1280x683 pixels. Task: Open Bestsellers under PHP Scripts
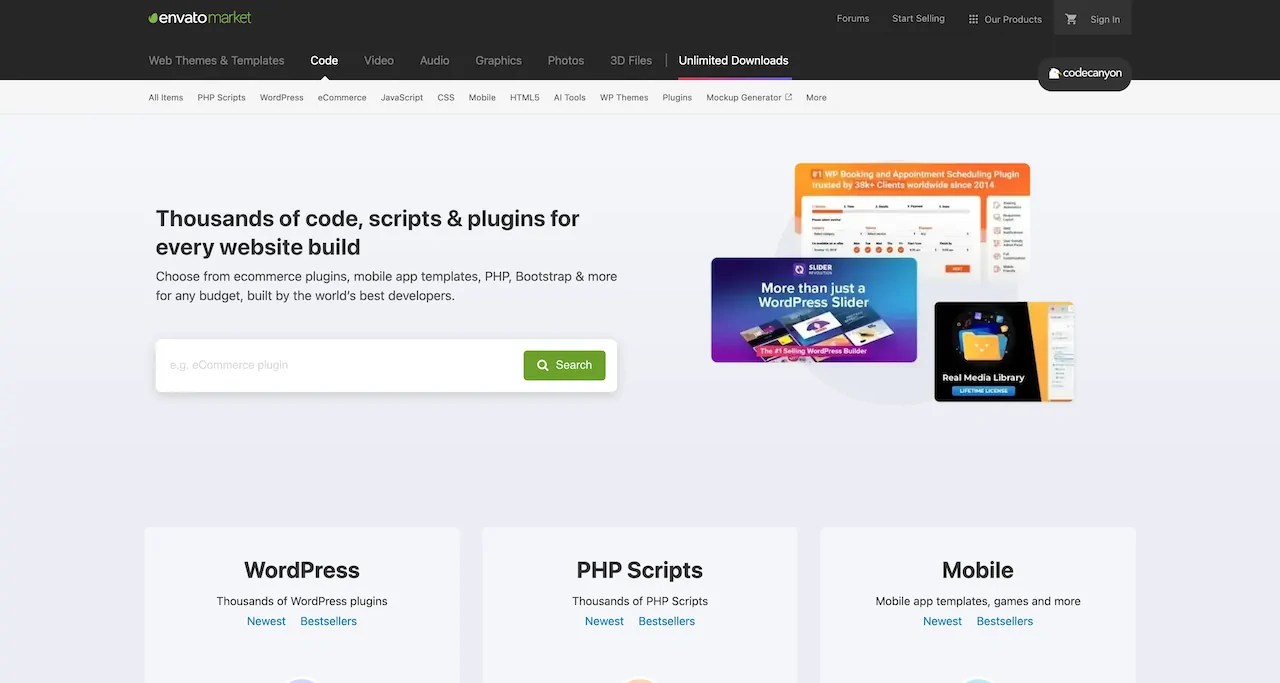pos(666,621)
